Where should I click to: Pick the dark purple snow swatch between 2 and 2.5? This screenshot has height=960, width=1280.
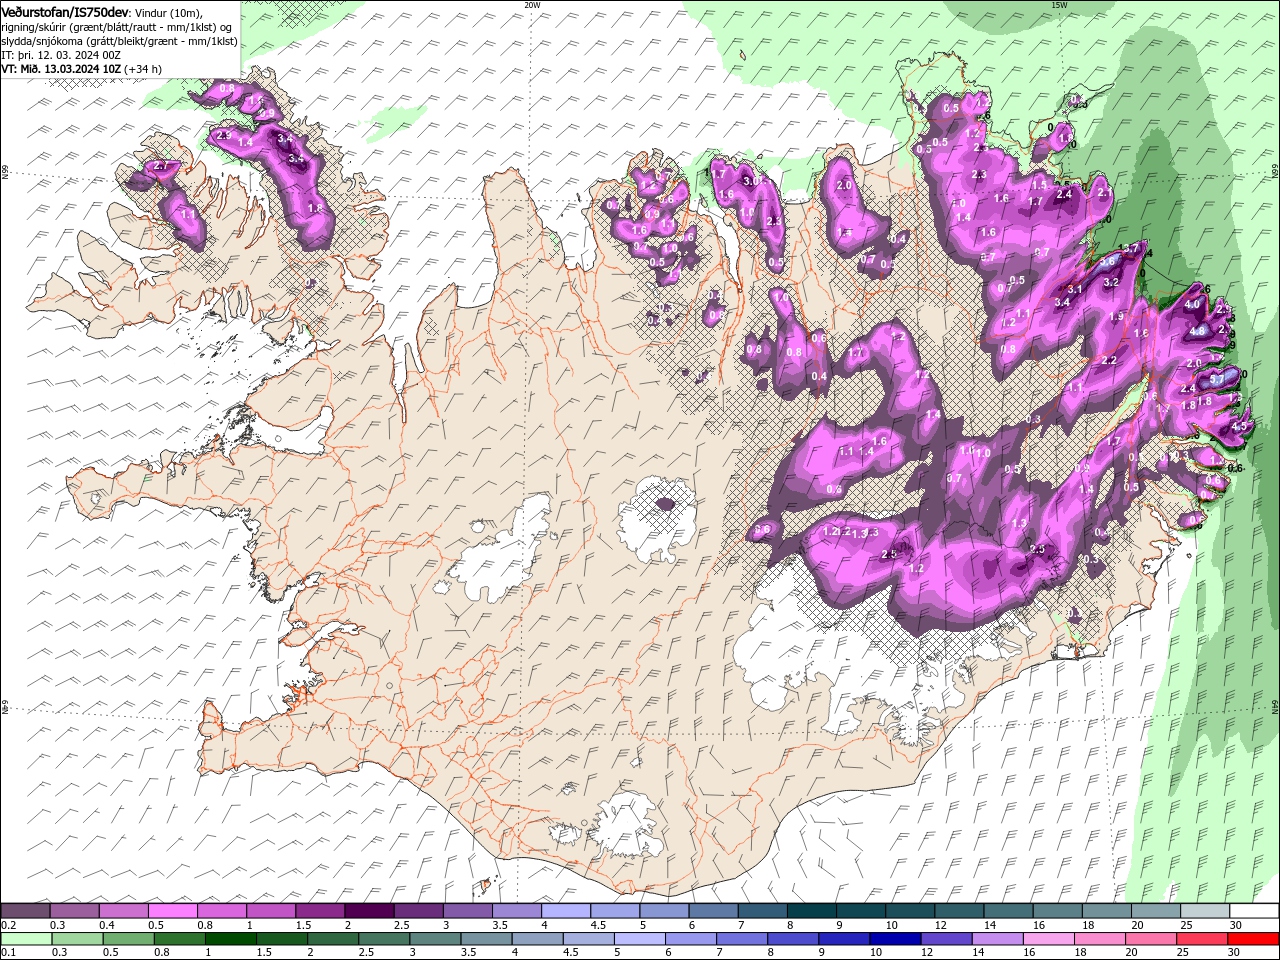click(369, 911)
